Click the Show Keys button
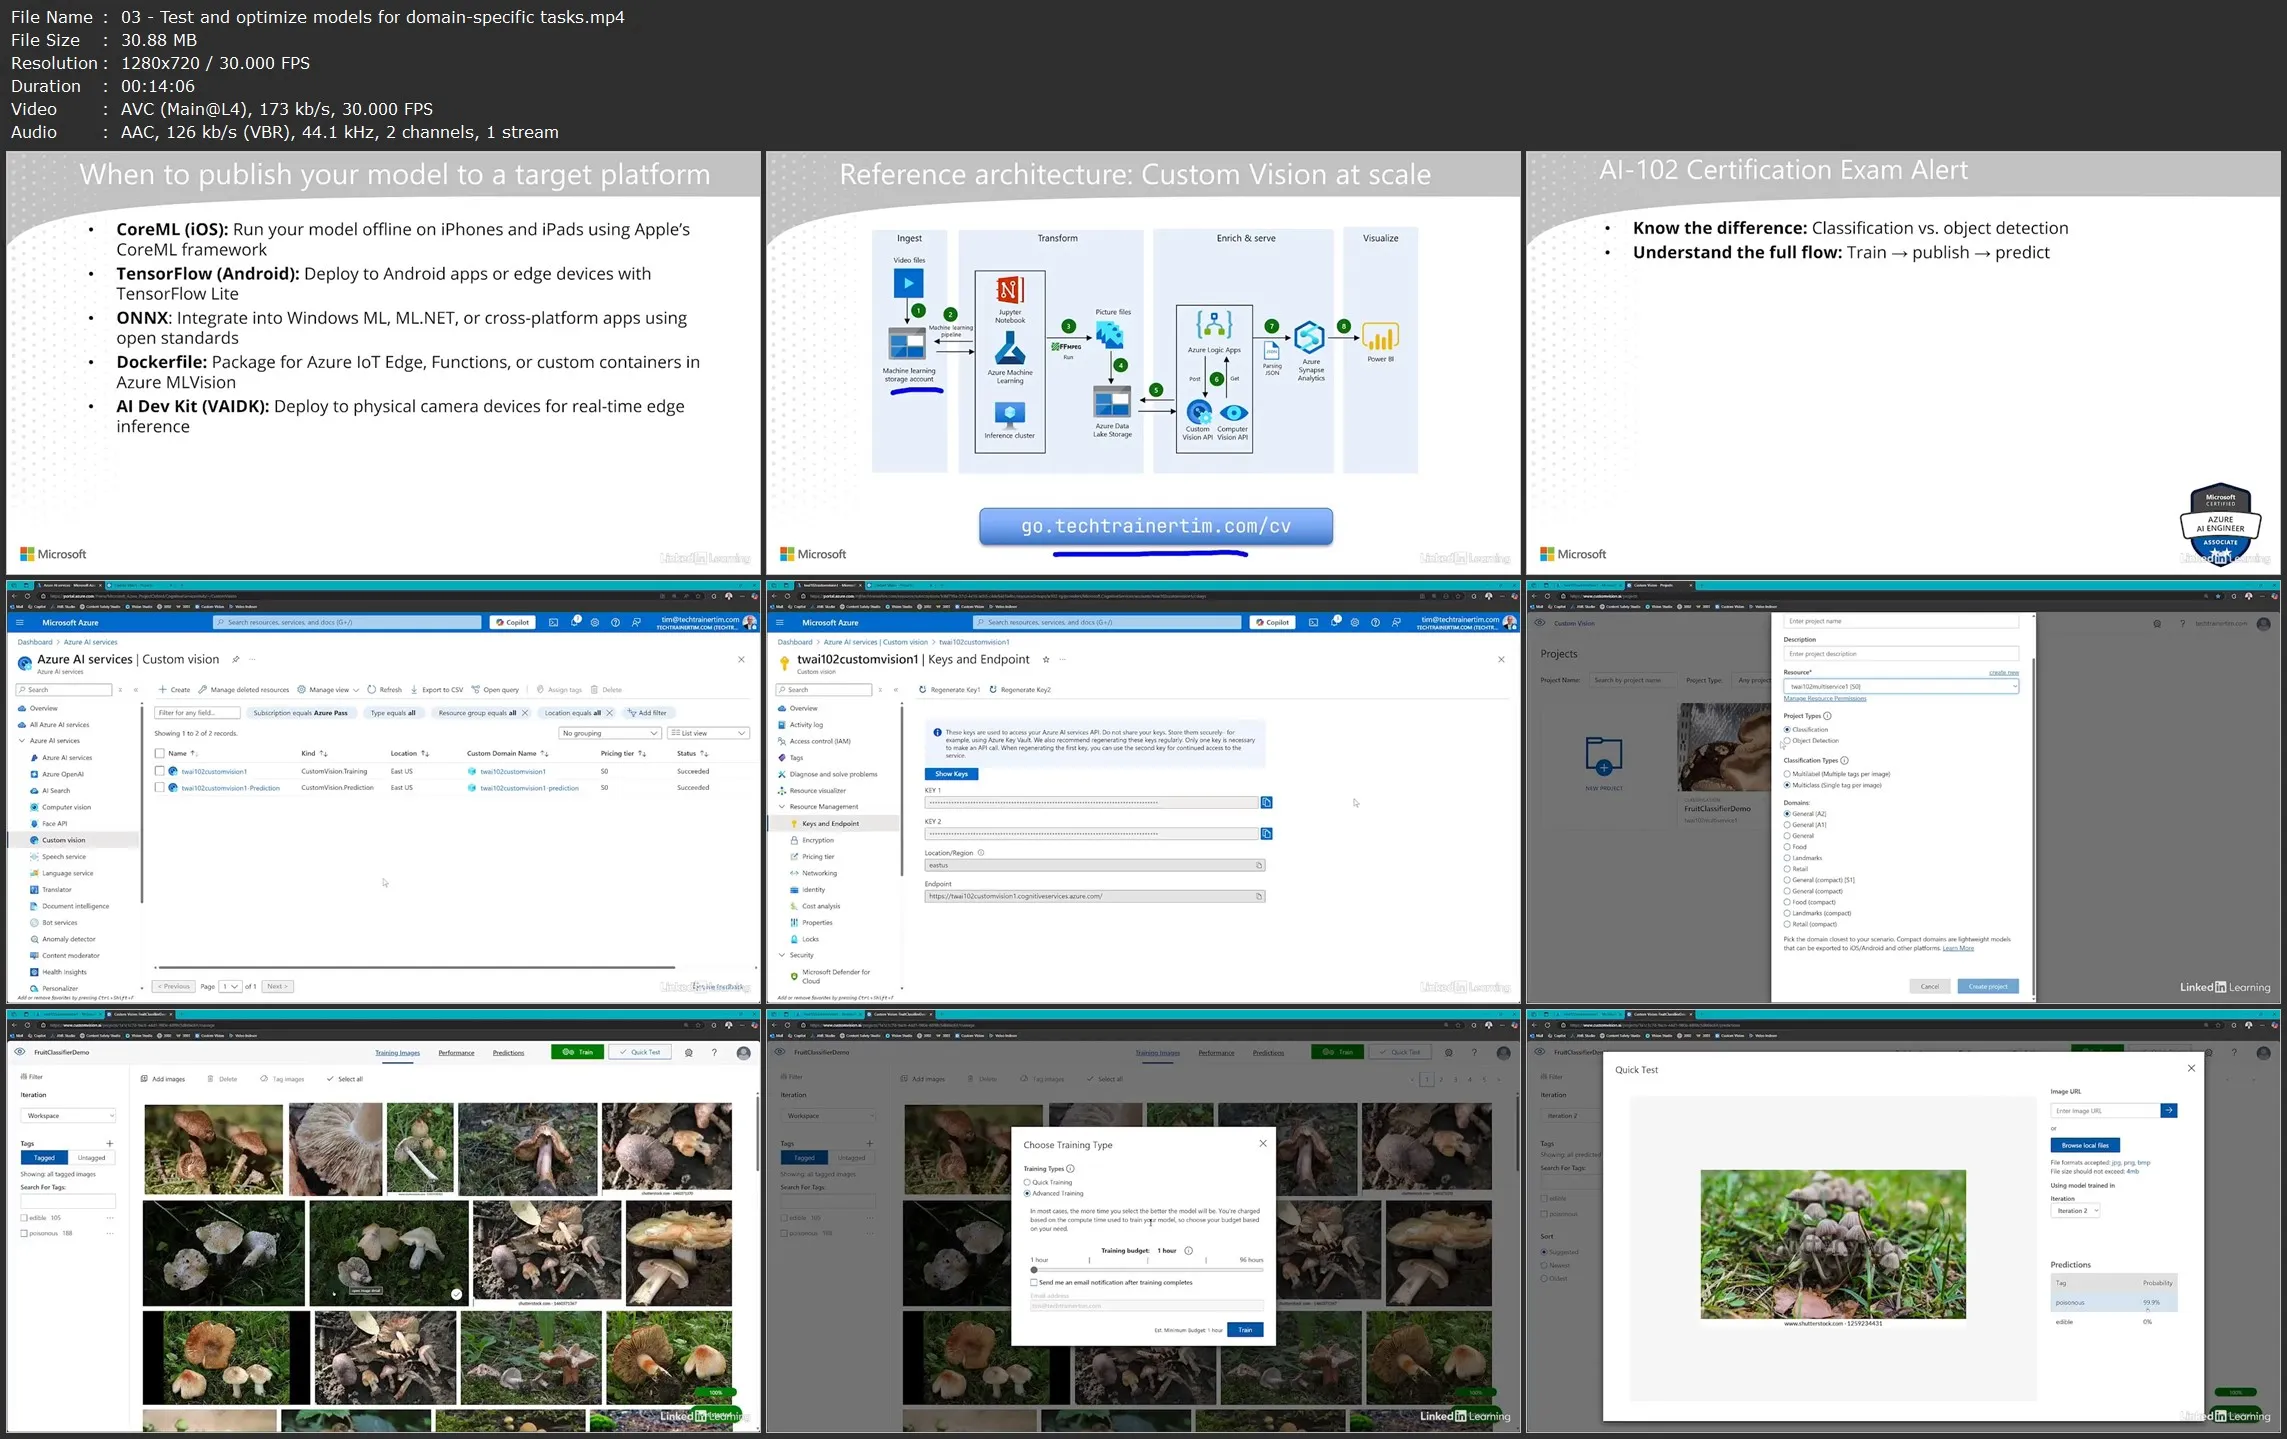The height and width of the screenshot is (1439, 2287). pyautogui.click(x=951, y=774)
